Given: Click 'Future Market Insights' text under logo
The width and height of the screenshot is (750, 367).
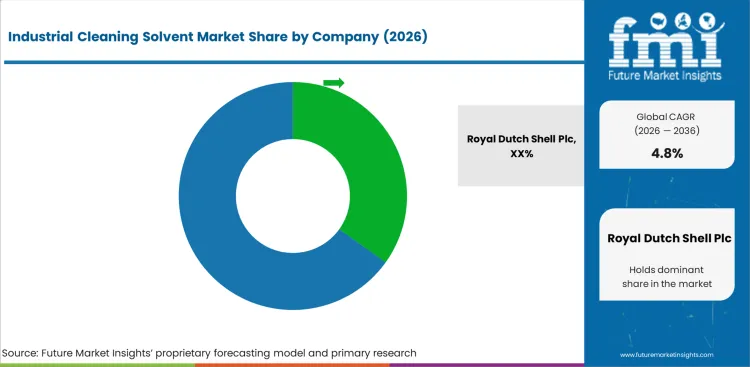Looking at the screenshot, I should point(665,75).
